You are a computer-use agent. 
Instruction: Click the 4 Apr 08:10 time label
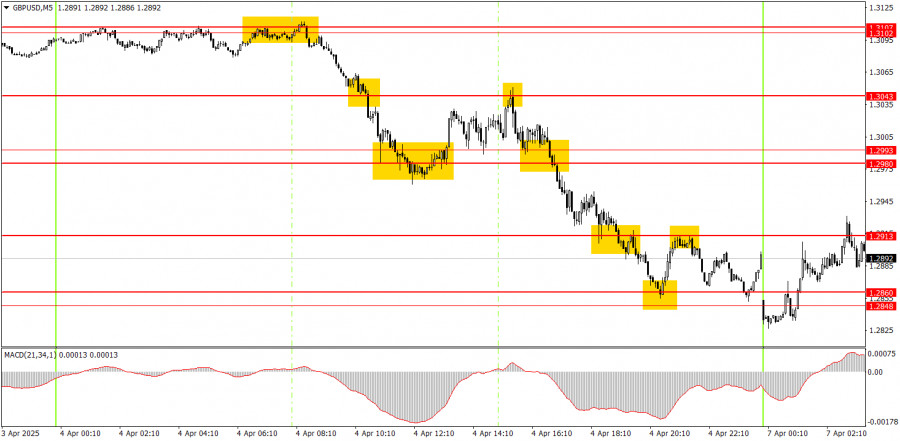317,434
